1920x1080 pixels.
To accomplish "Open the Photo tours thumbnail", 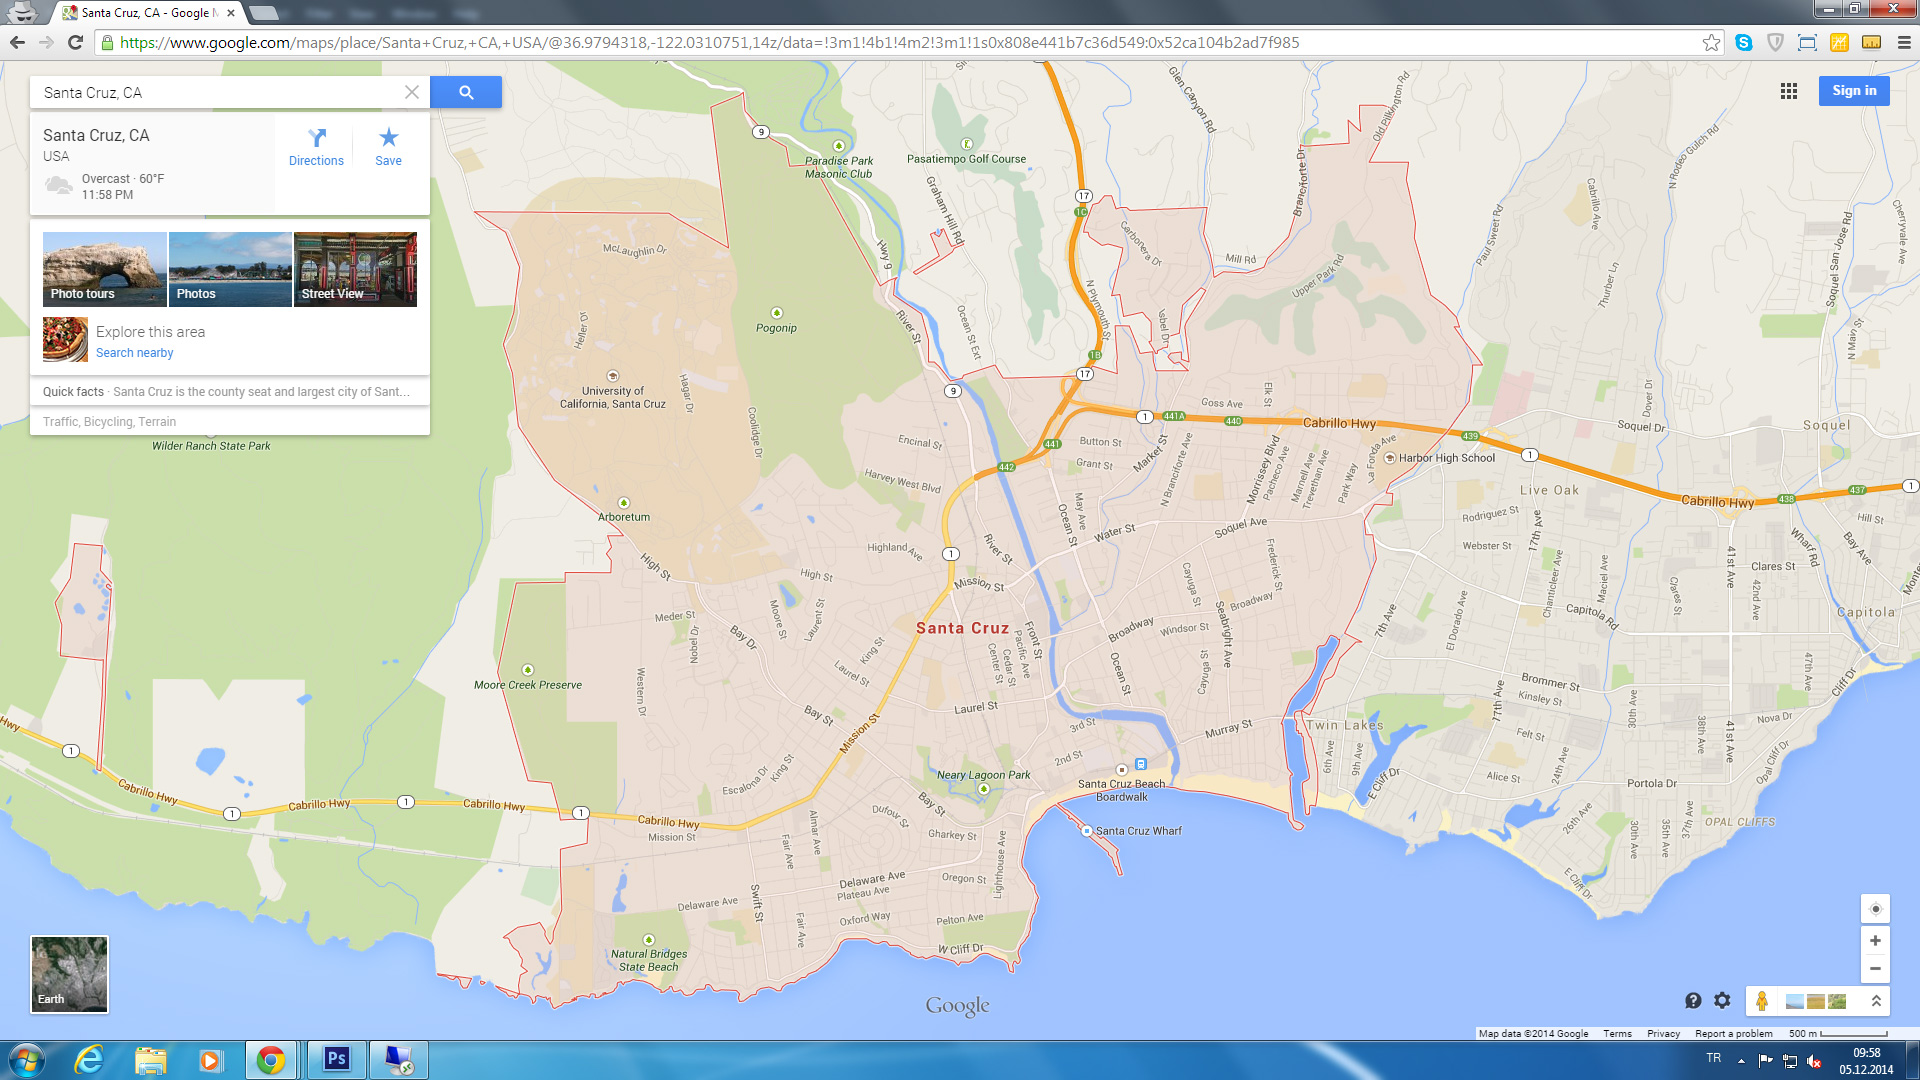I will pyautogui.click(x=104, y=269).
